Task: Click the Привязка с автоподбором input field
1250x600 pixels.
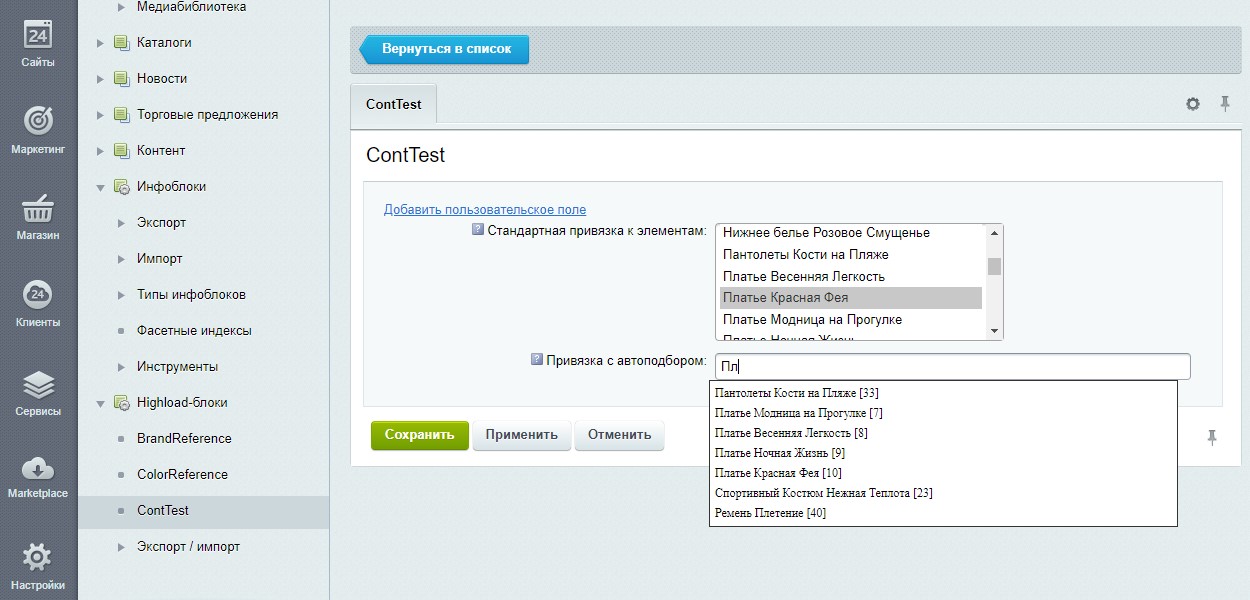Action: coord(953,367)
